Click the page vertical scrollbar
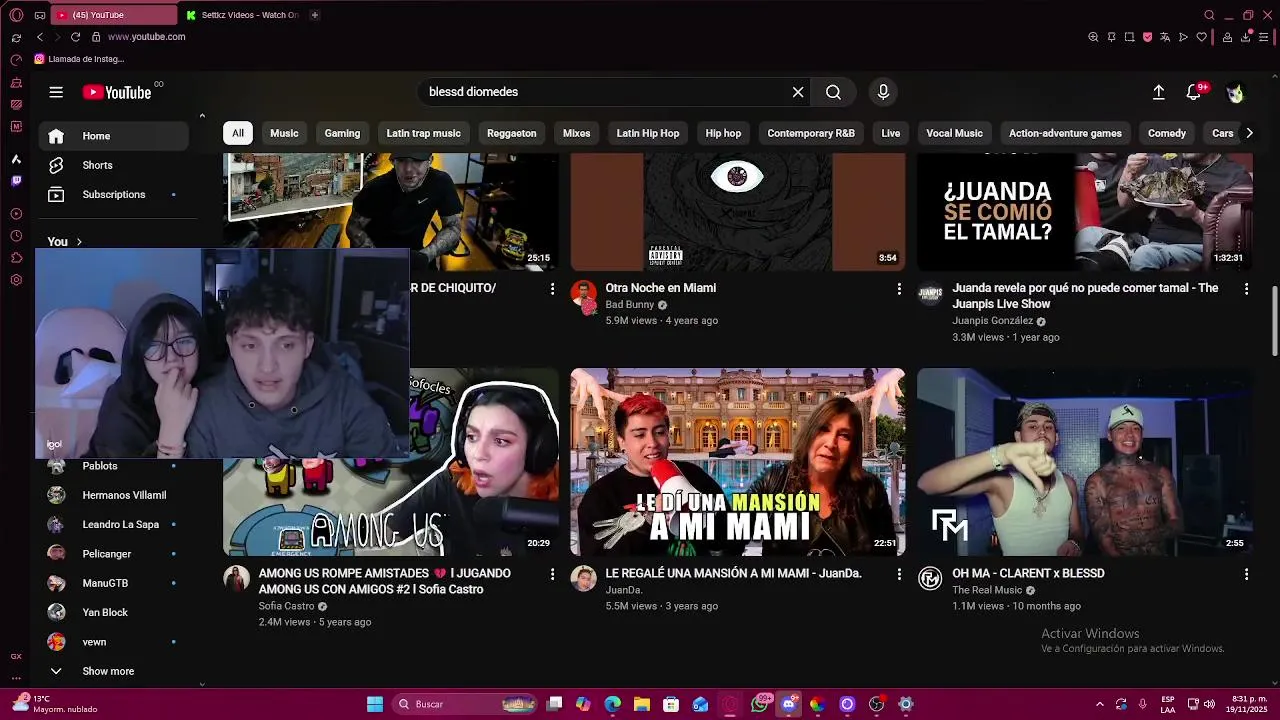Screen dimensions: 1280x720 (1274, 320)
